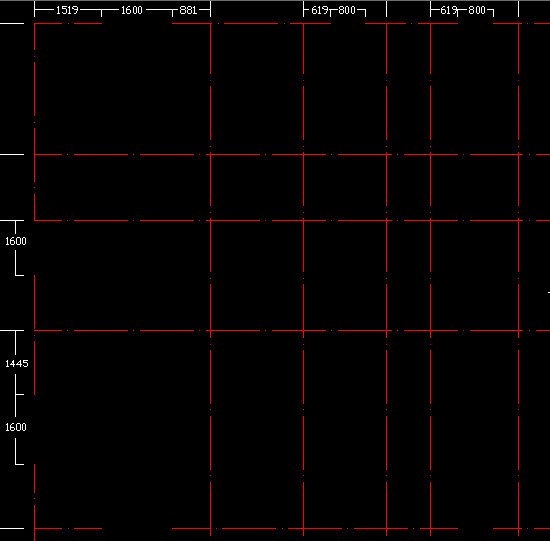Click the rightmost 619 dimension text
Image resolution: width=550 pixels, height=541 pixels.
click(x=449, y=11)
